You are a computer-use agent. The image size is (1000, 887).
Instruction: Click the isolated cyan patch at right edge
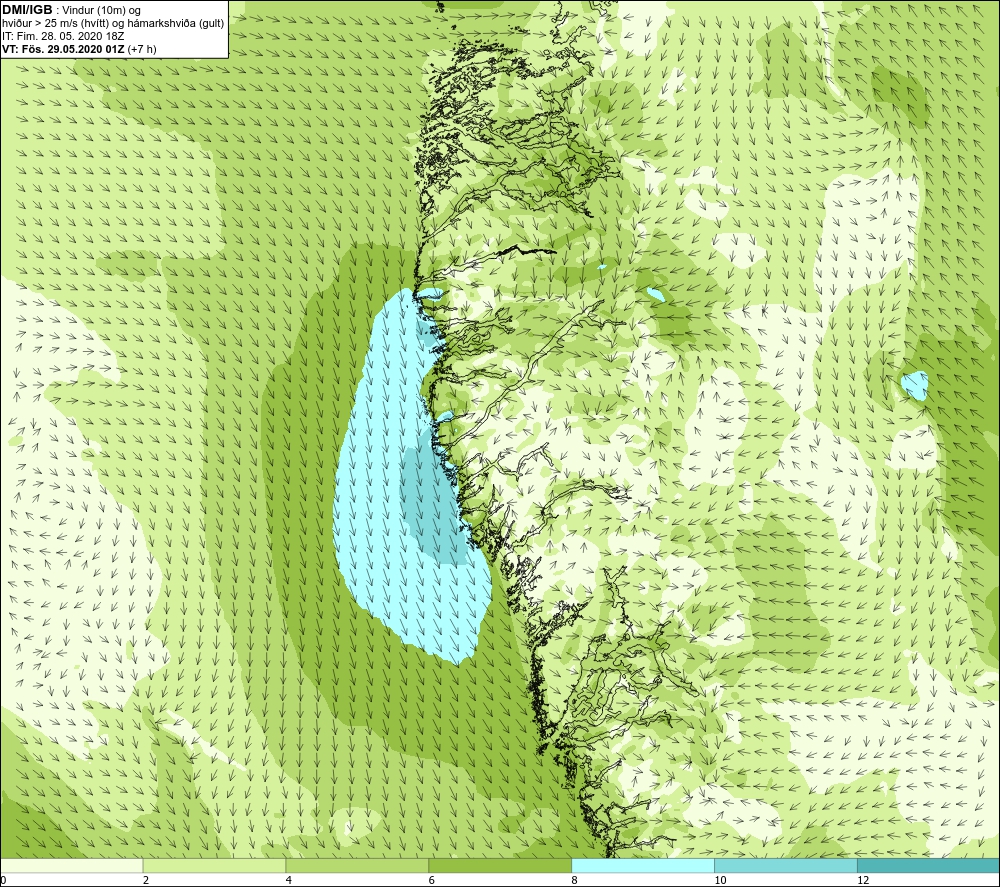(915, 385)
